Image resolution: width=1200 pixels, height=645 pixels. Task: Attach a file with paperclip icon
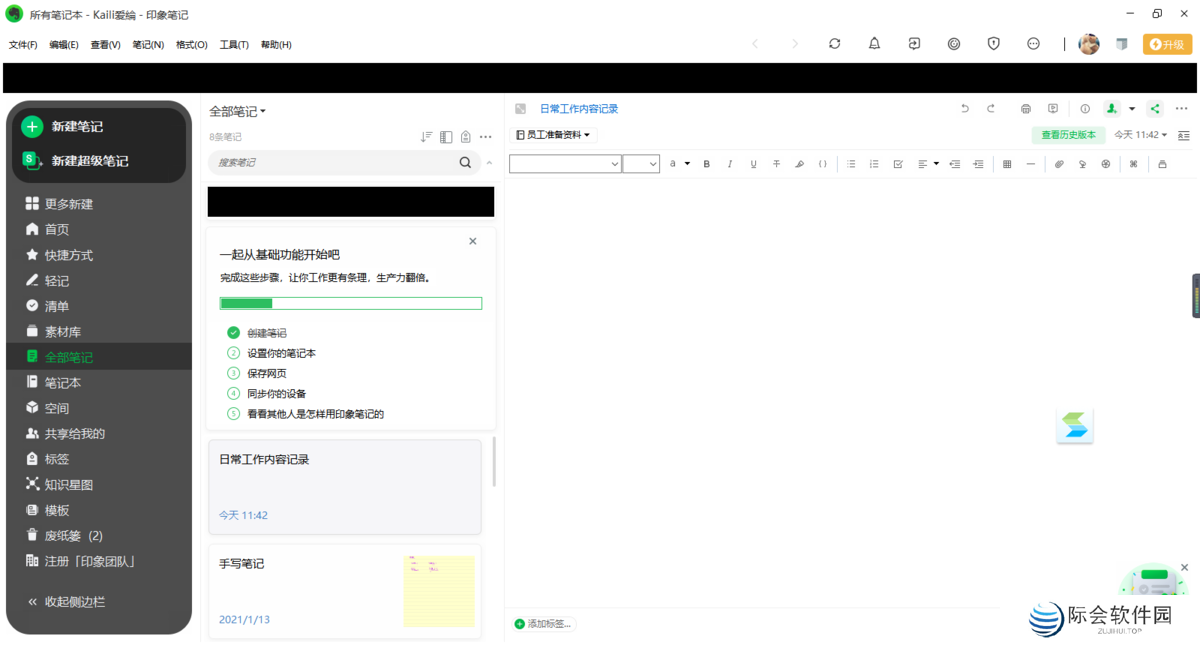tap(1059, 164)
